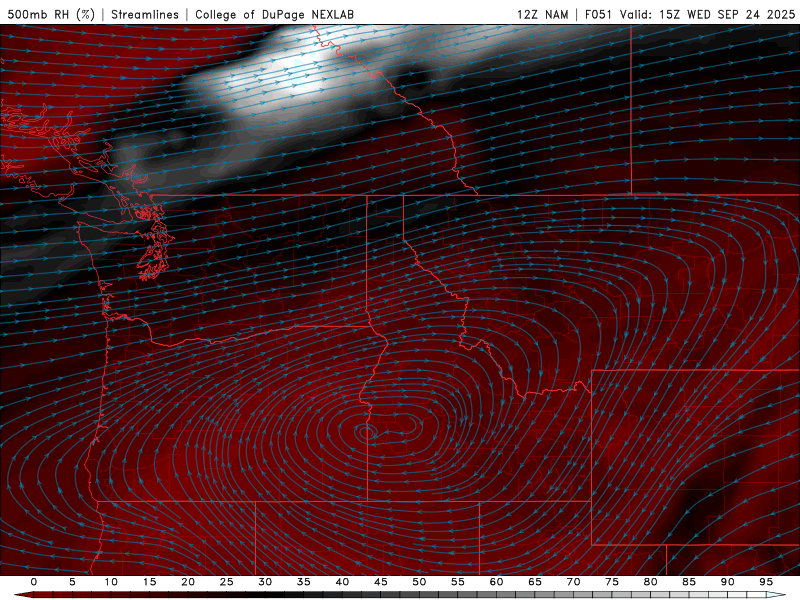This screenshot has height=600, width=800.
Task: Click the "12Z NAM" model run label
Action: [x=542, y=14]
